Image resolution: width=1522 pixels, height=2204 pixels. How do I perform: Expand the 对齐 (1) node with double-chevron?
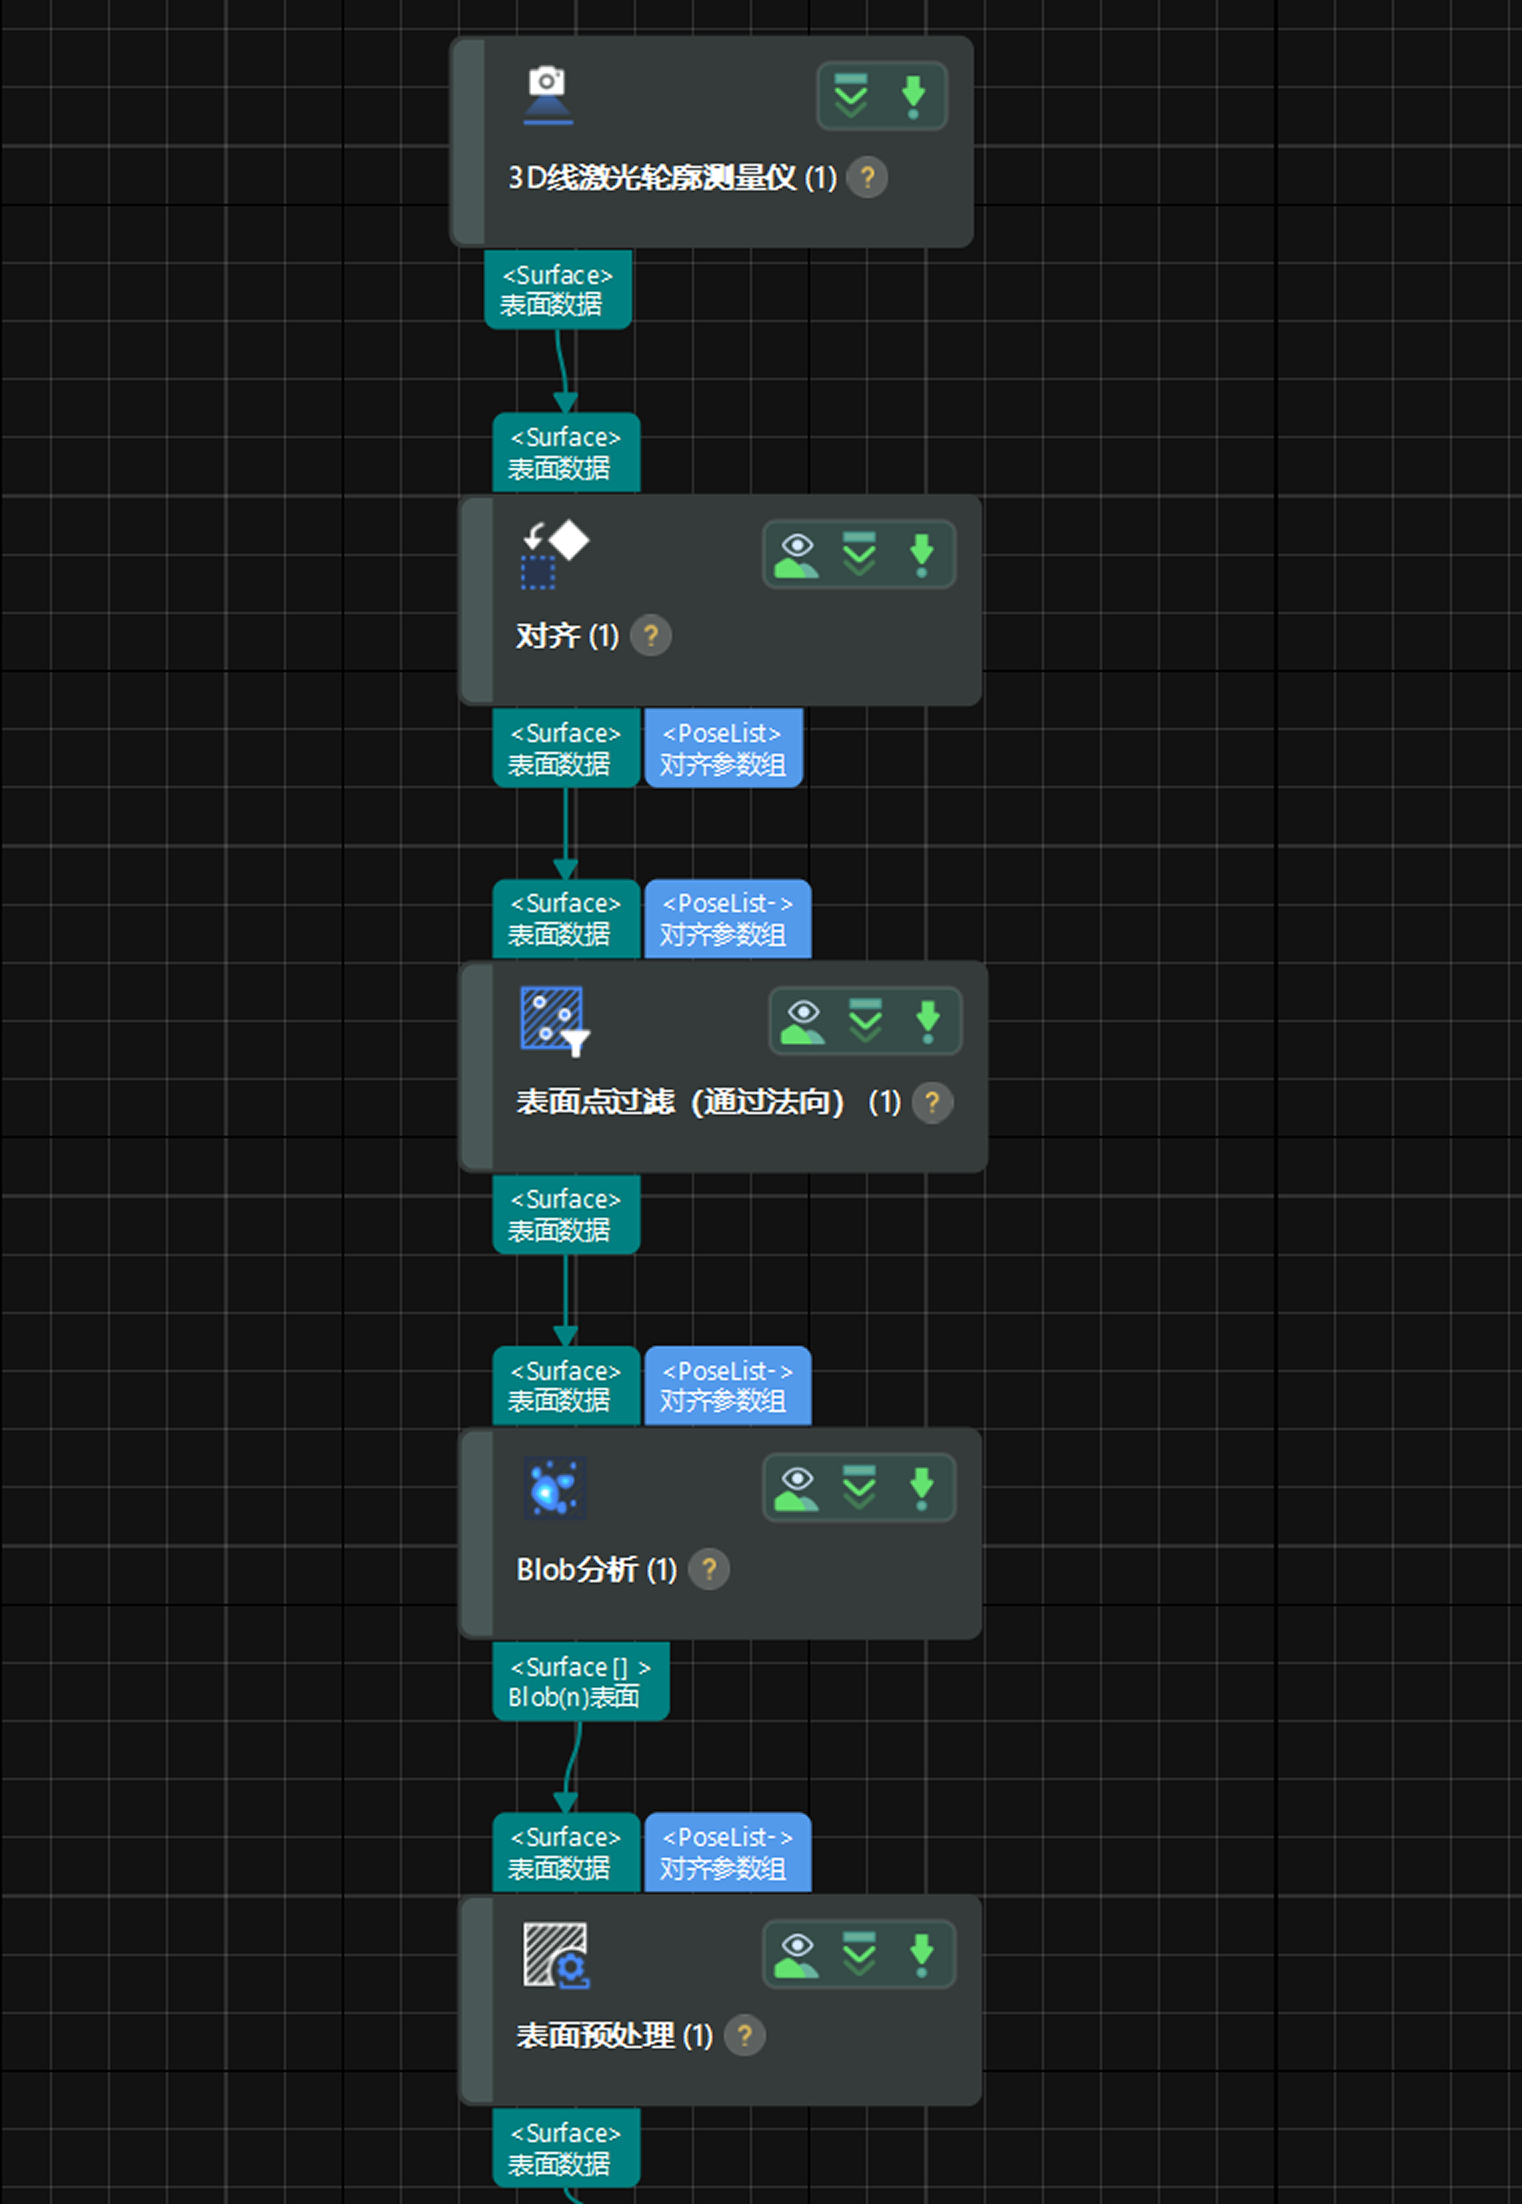[859, 555]
